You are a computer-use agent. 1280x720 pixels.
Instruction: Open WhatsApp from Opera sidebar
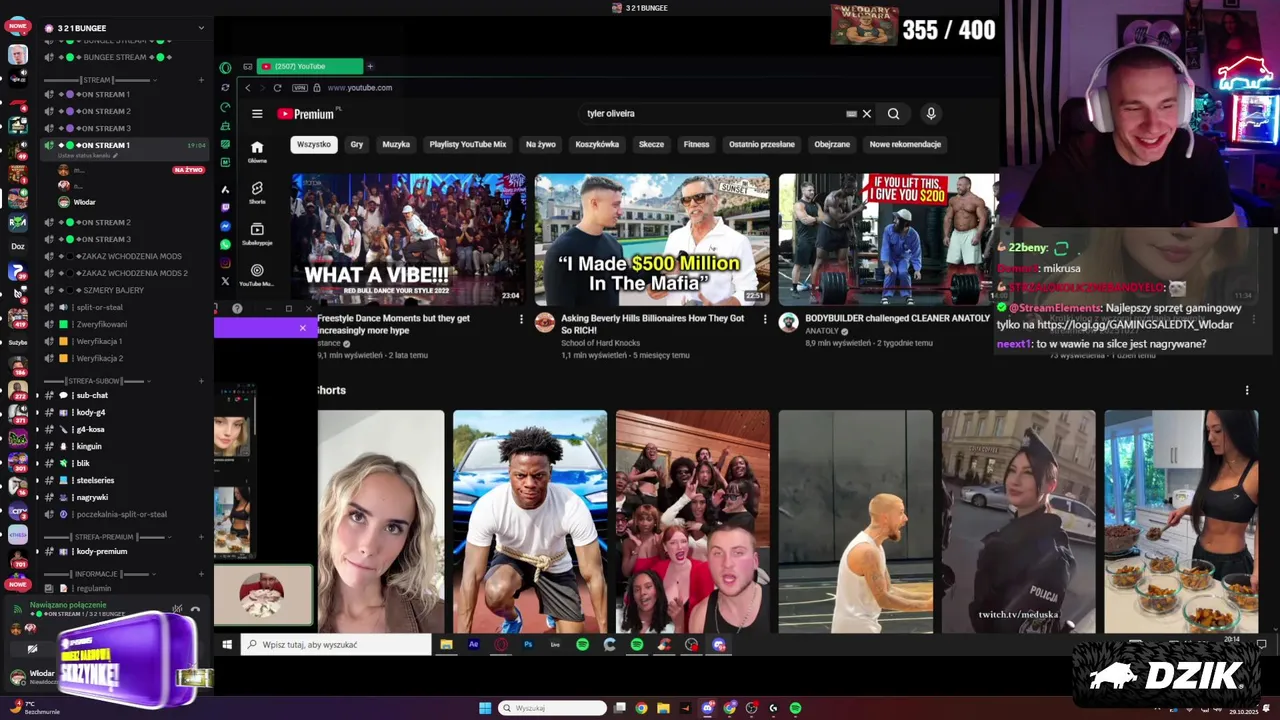coord(225,244)
